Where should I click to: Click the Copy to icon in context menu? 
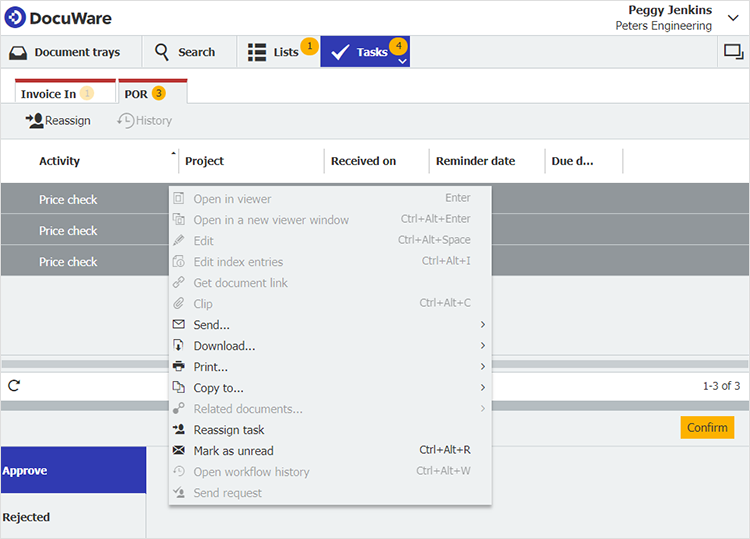179,388
